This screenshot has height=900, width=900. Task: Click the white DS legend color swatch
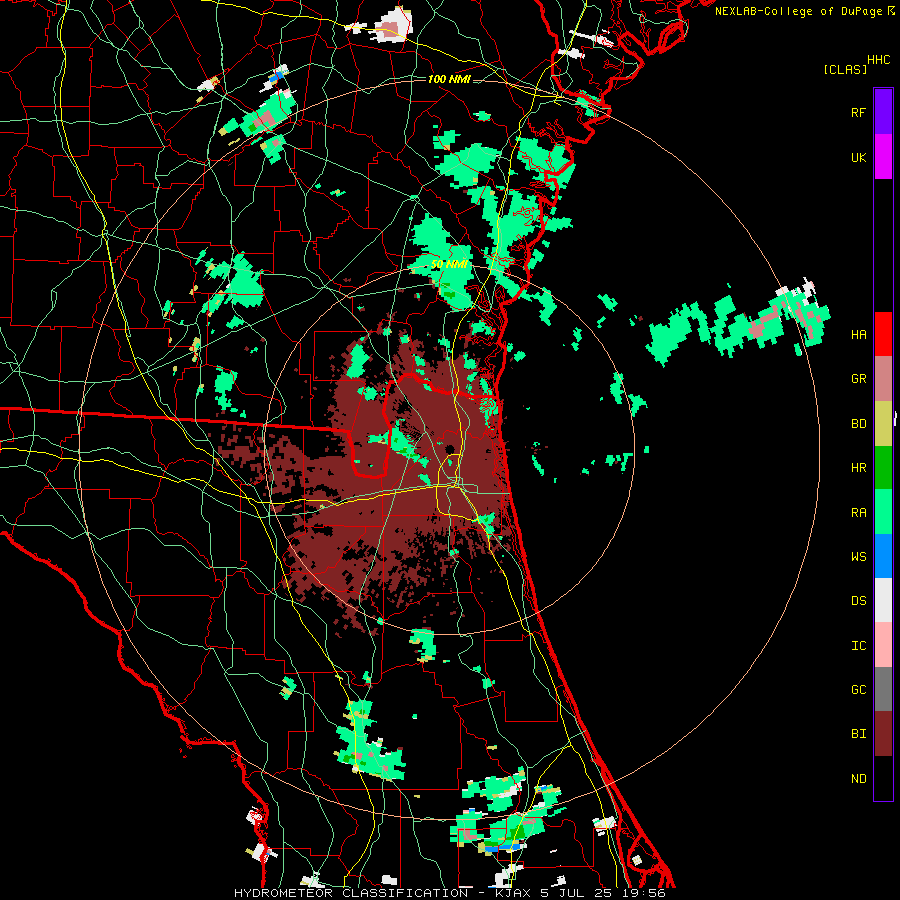(883, 600)
